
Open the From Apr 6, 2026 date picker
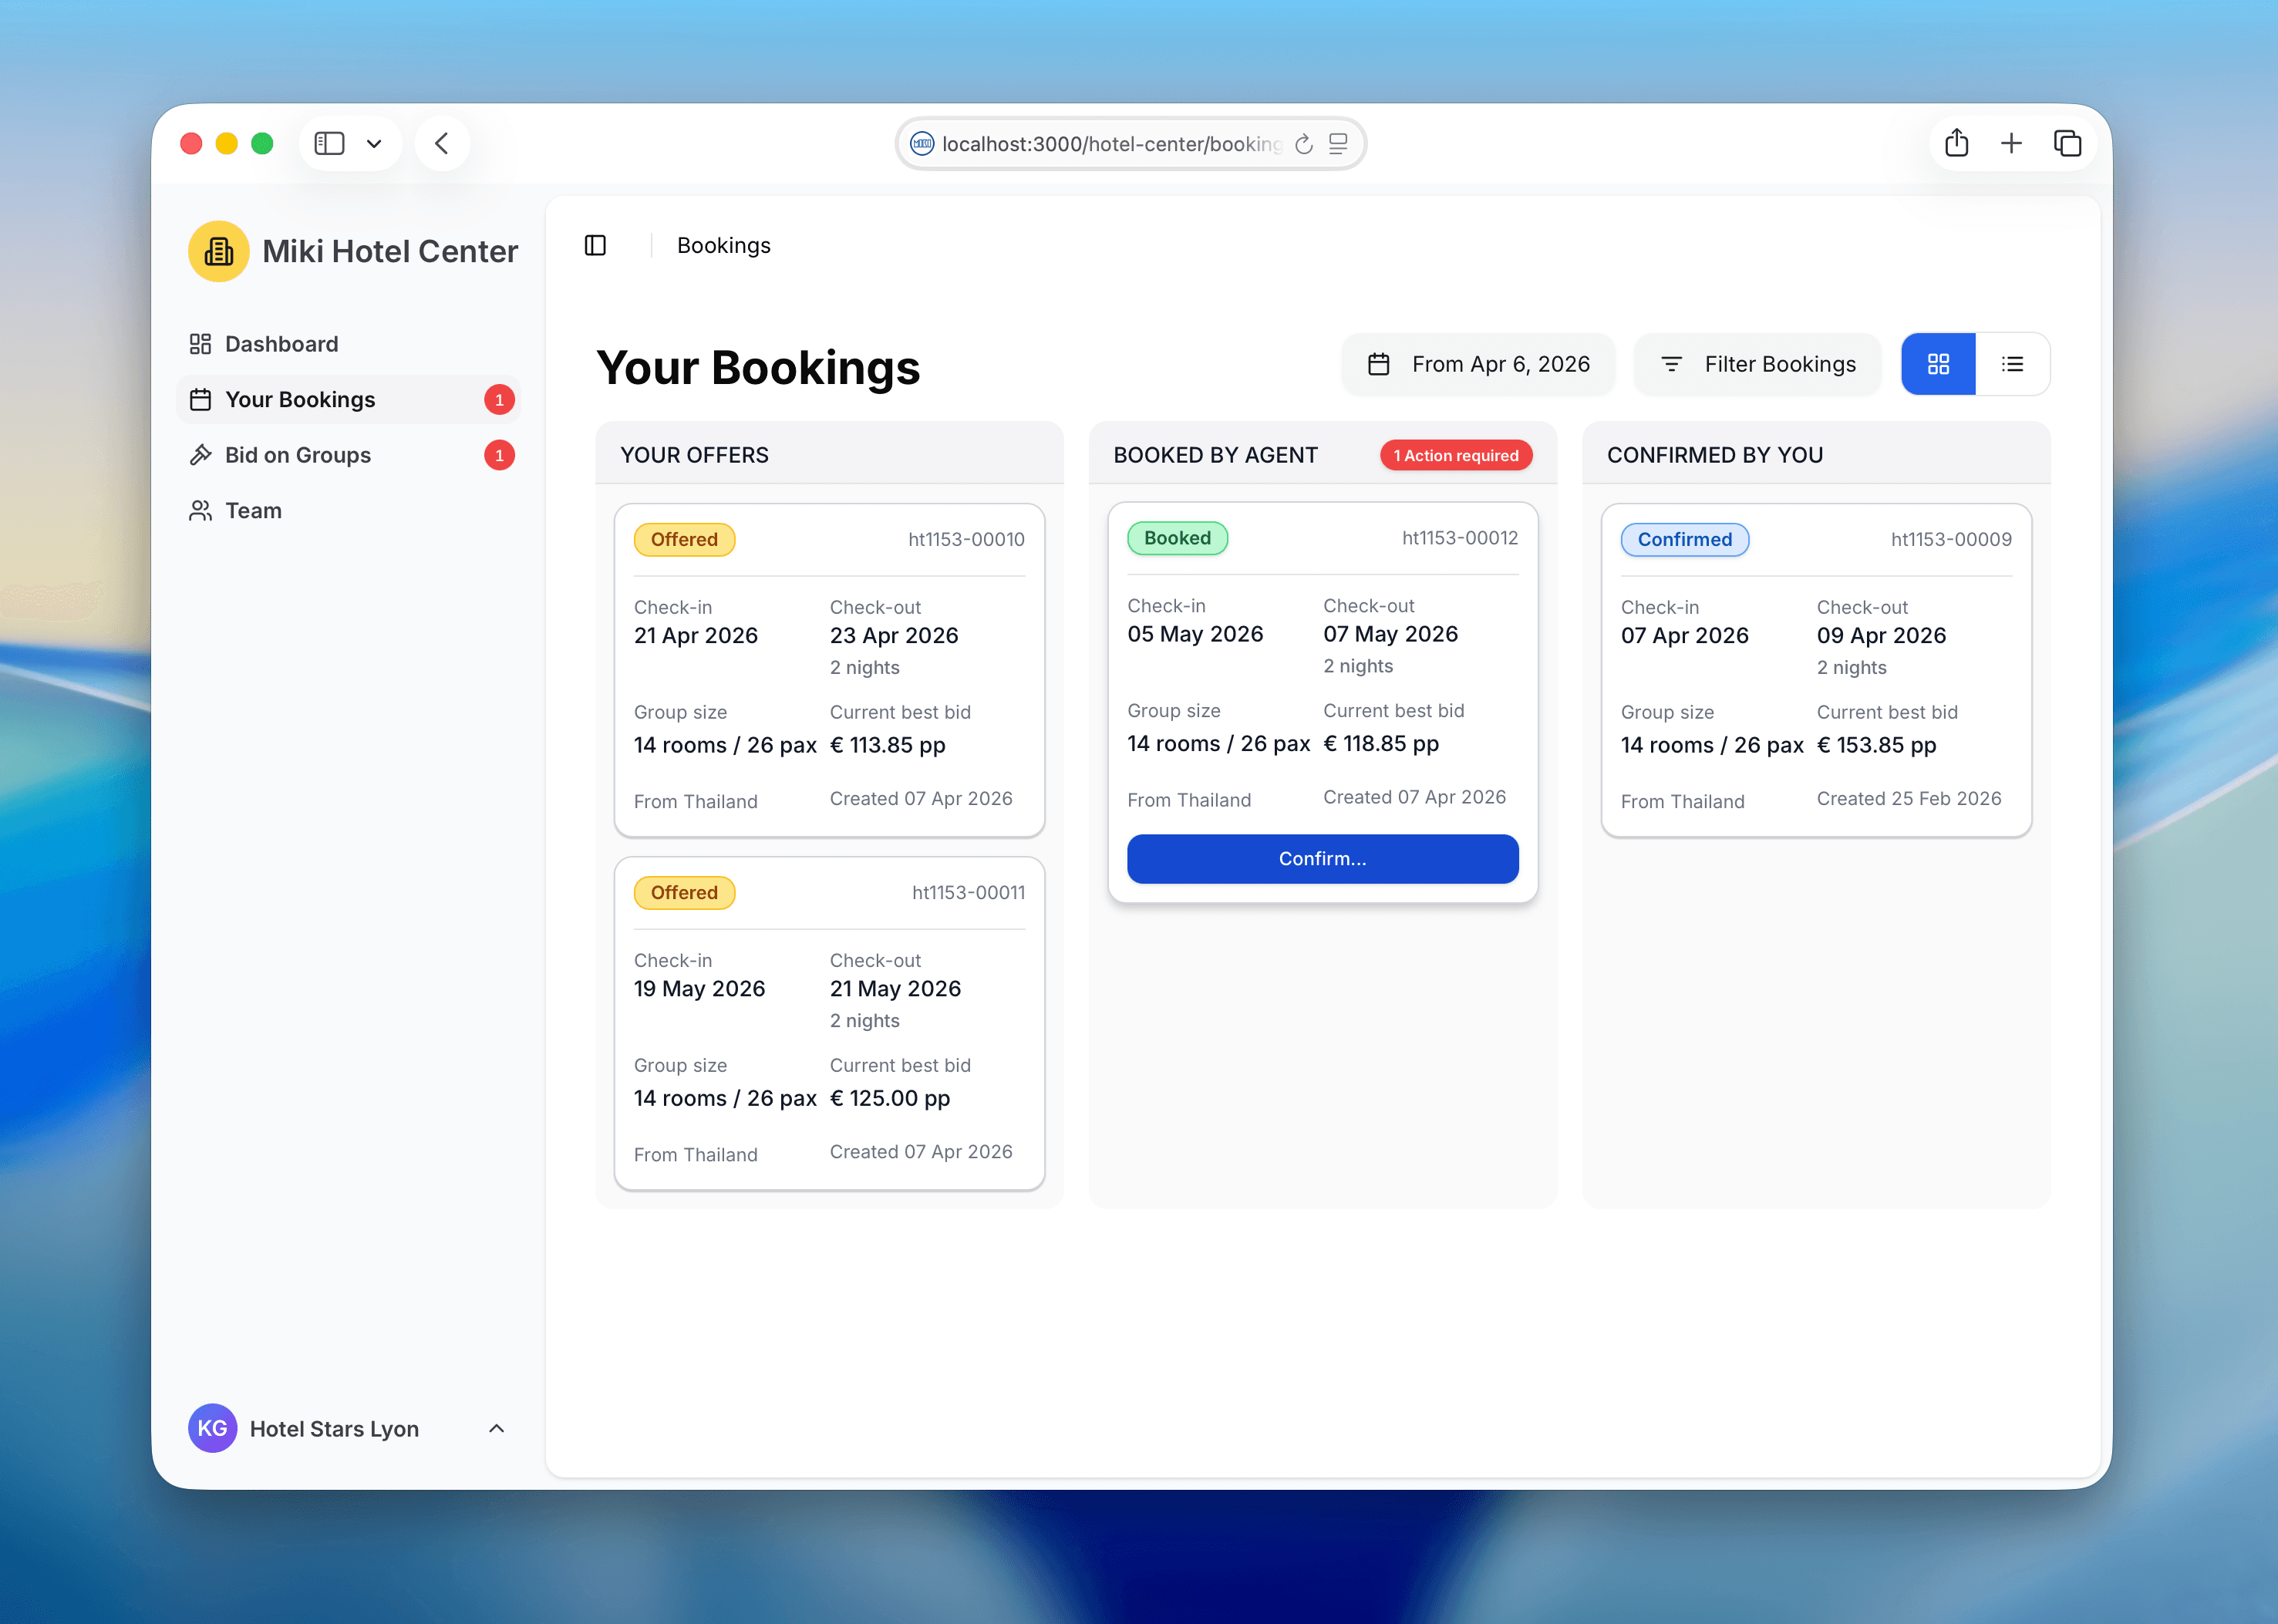[1478, 364]
